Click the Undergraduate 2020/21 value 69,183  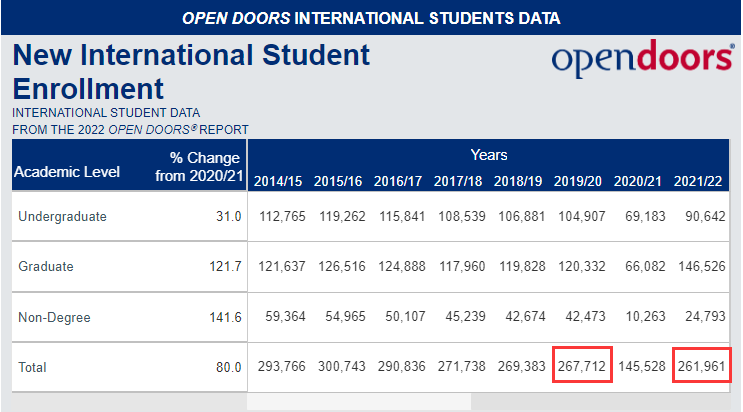point(645,217)
